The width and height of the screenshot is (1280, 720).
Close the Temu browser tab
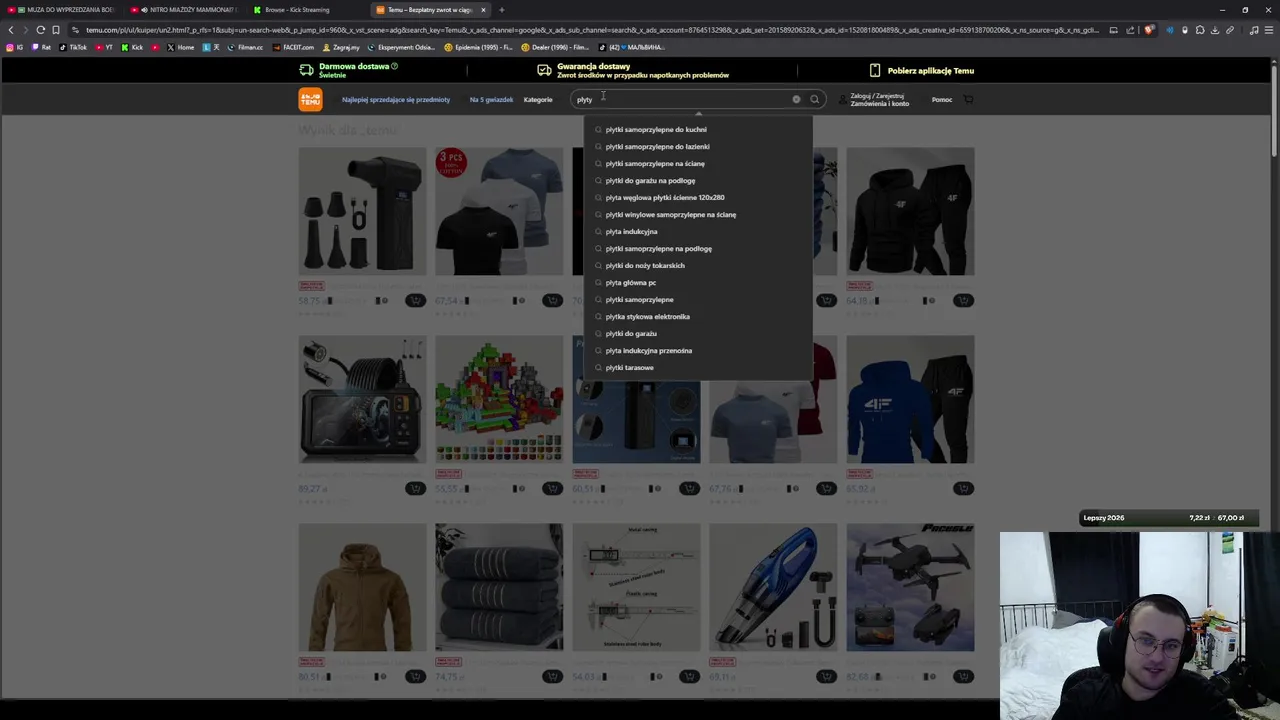(x=483, y=10)
